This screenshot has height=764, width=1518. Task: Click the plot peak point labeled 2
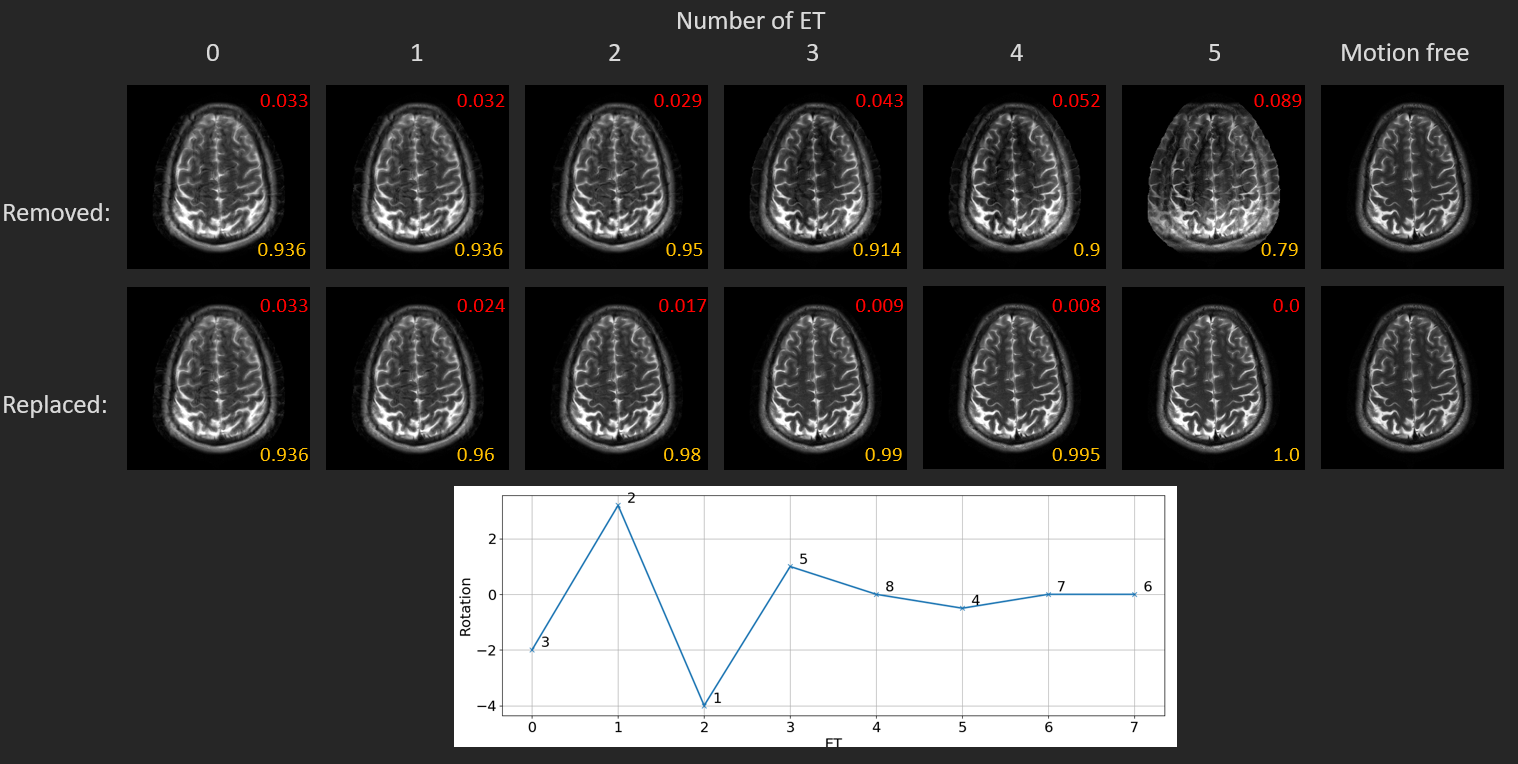coord(618,505)
